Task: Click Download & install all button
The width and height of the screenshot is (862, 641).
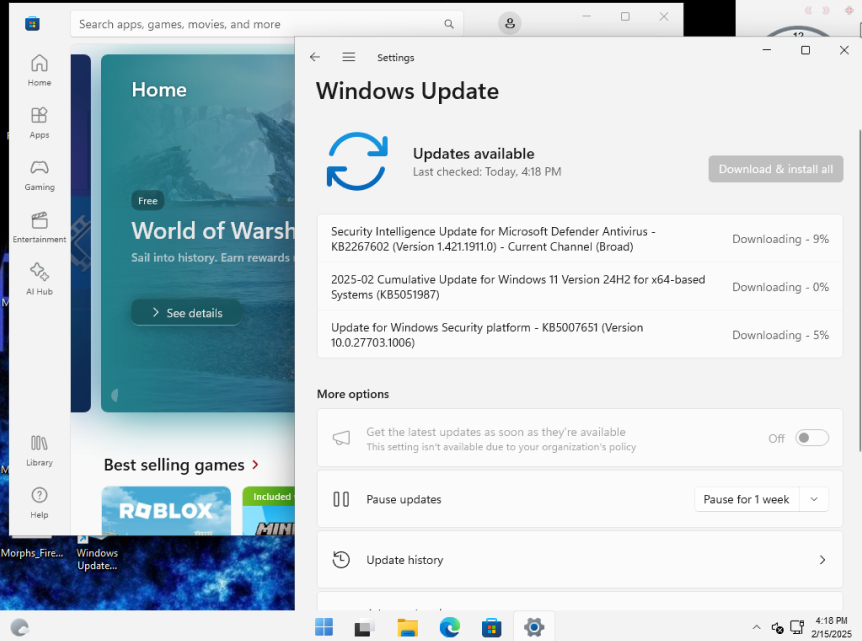Action: pos(775,169)
